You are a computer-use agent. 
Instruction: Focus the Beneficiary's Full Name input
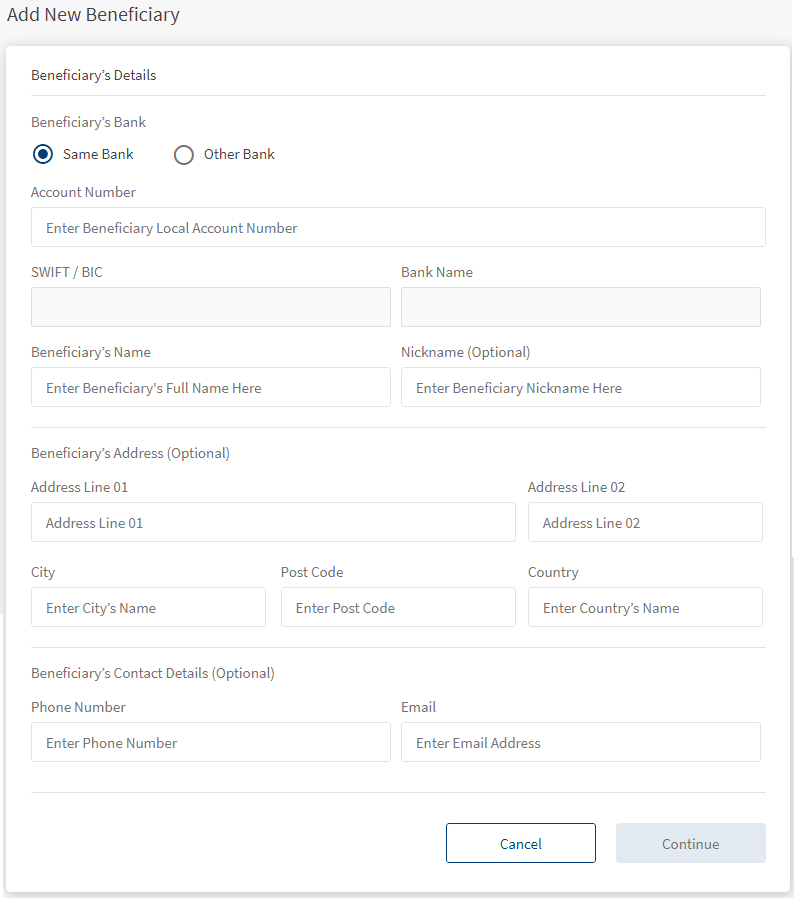pos(211,388)
